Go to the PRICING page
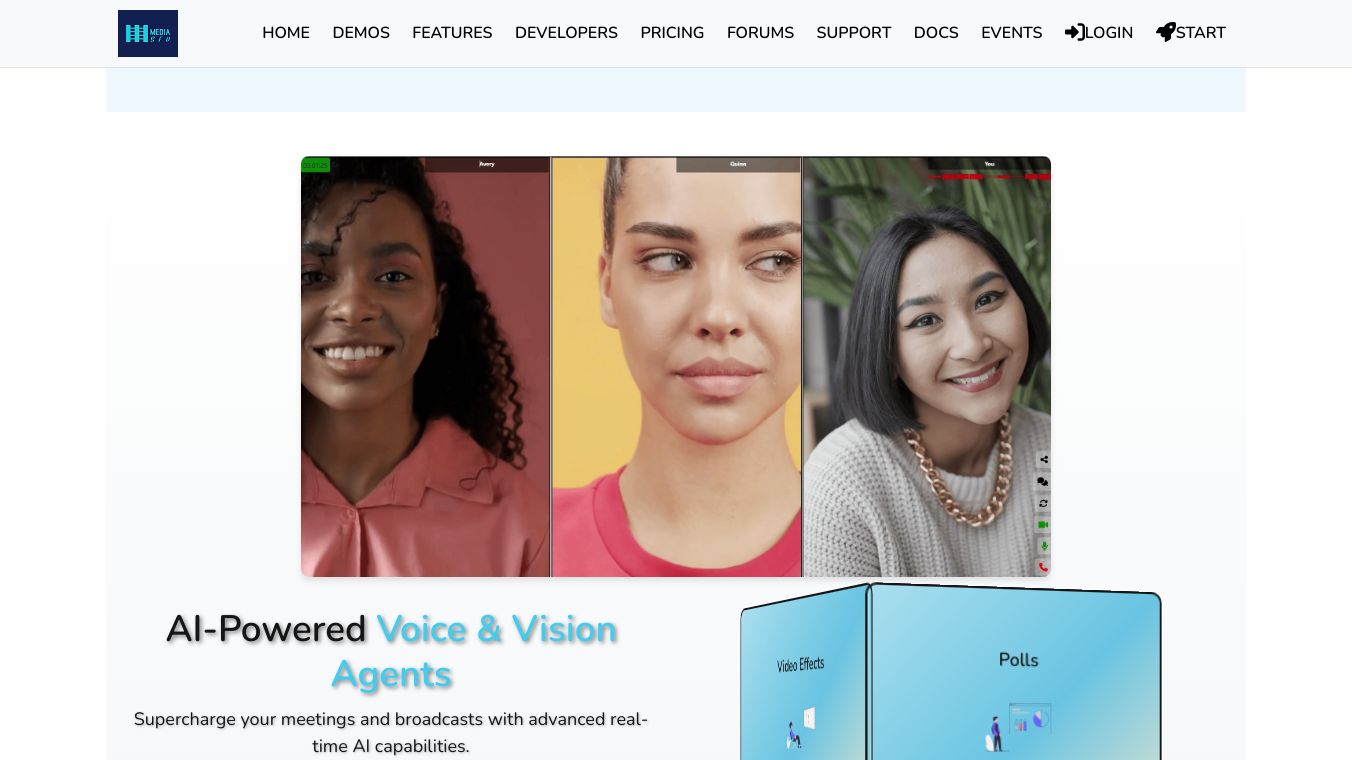This screenshot has height=760, width=1352. (x=672, y=33)
